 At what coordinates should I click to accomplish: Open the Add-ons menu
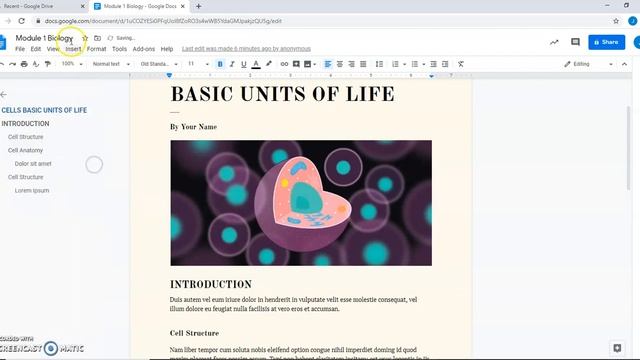click(x=144, y=49)
